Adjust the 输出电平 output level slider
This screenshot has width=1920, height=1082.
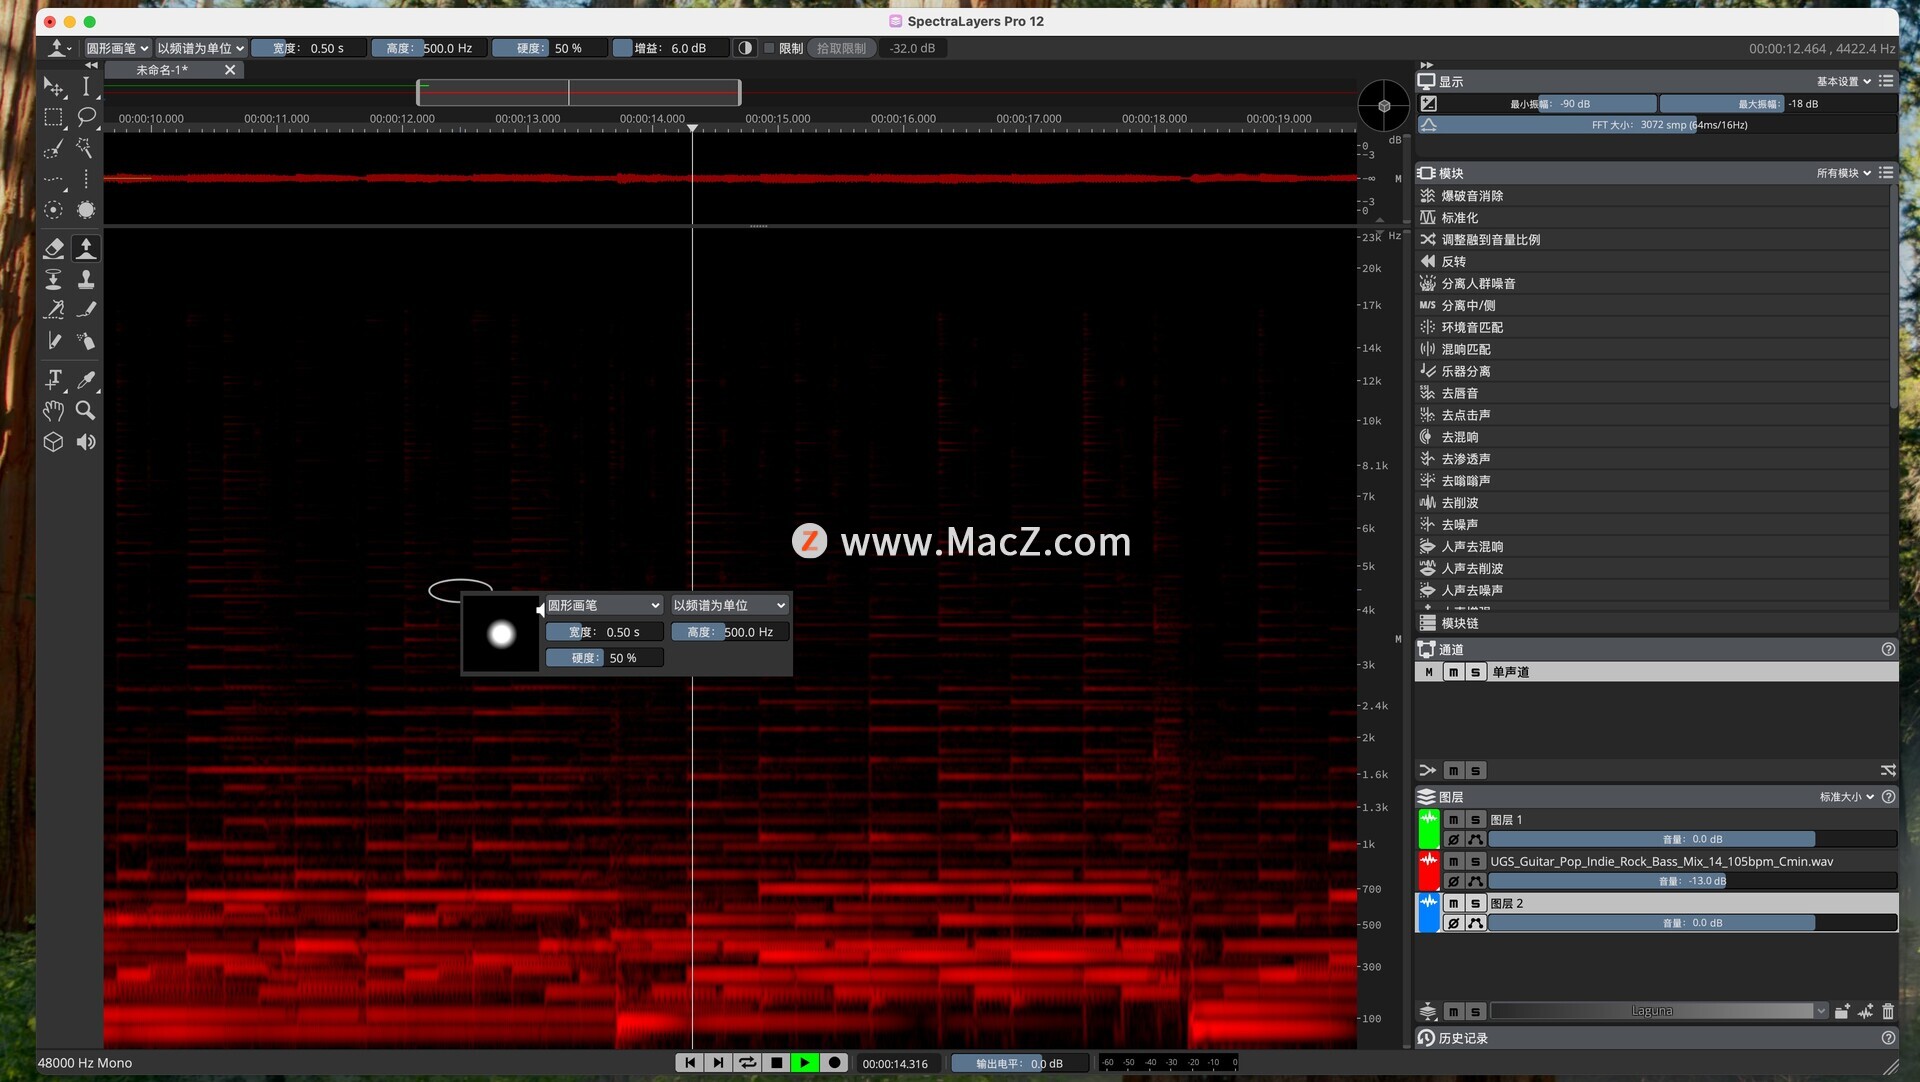pyautogui.click(x=1019, y=1063)
